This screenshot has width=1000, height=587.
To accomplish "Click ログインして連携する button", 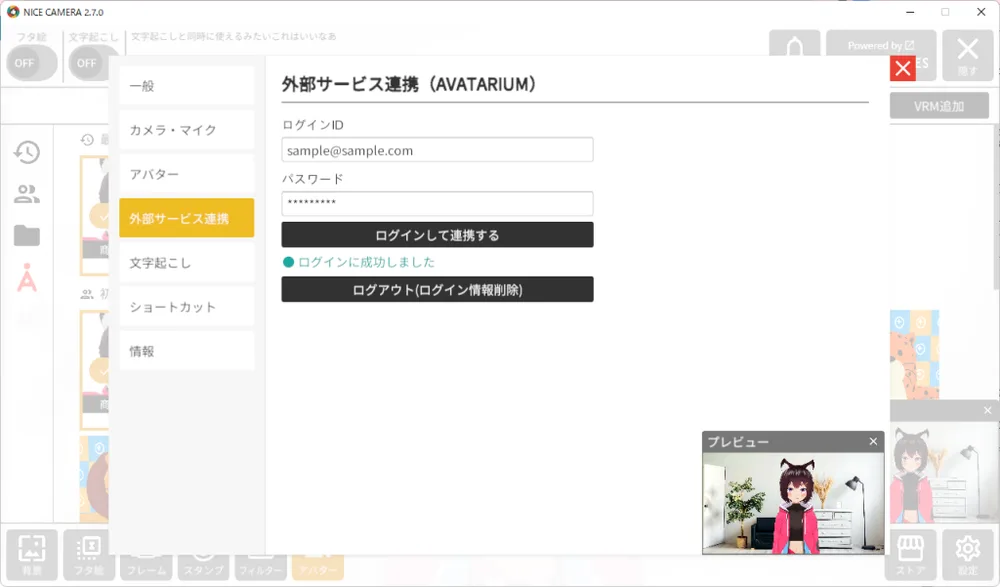I will click(x=438, y=235).
